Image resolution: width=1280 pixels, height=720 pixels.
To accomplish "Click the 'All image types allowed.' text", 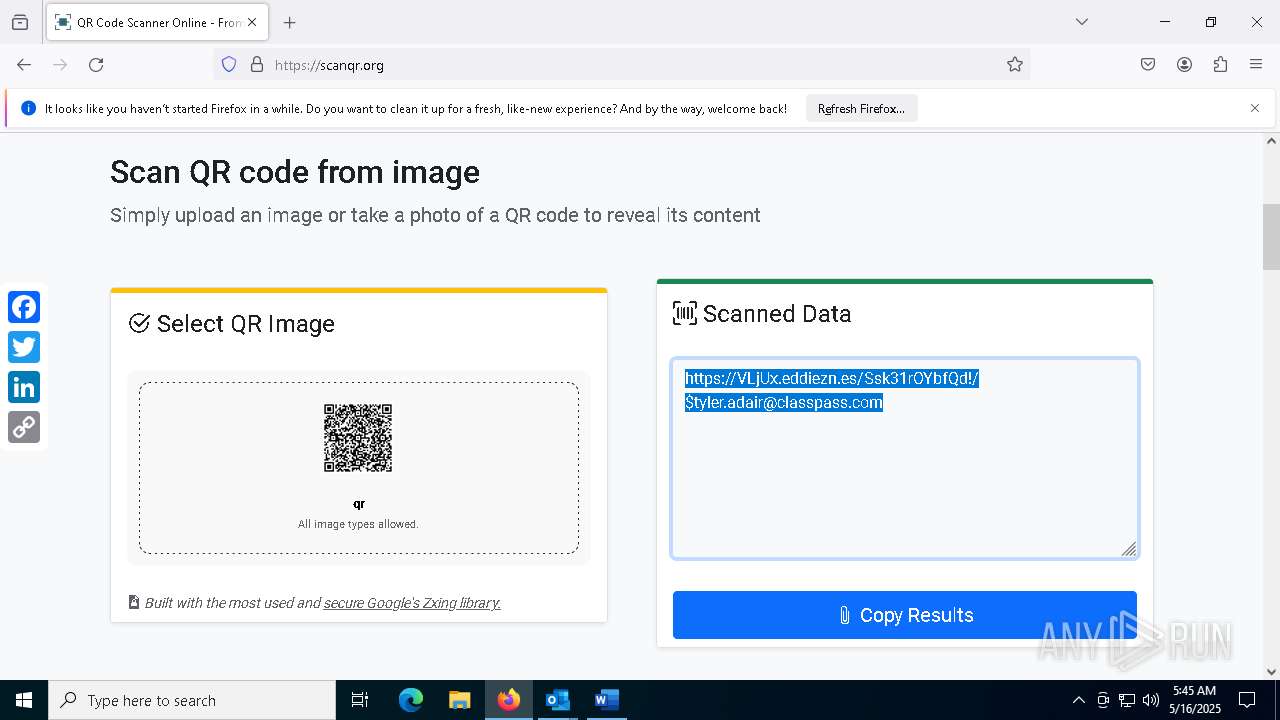I will click(358, 524).
